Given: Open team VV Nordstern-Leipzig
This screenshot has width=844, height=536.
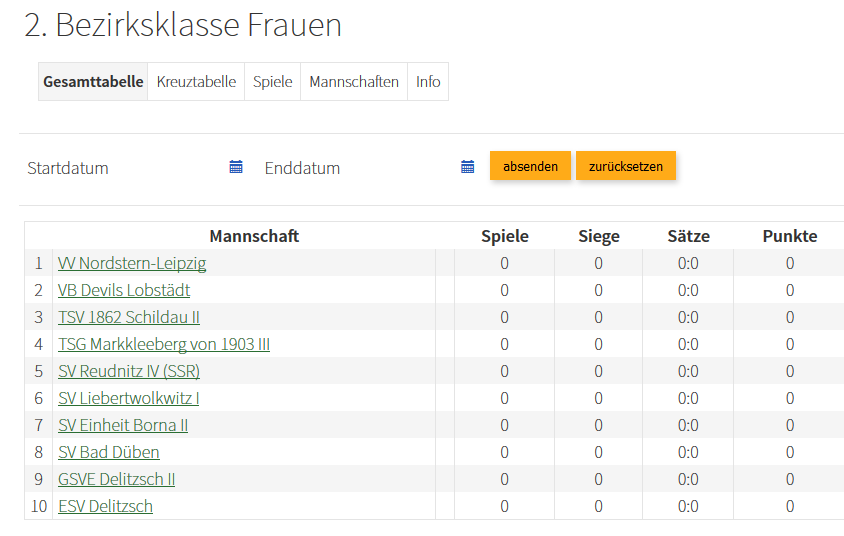Looking at the screenshot, I should [132, 264].
